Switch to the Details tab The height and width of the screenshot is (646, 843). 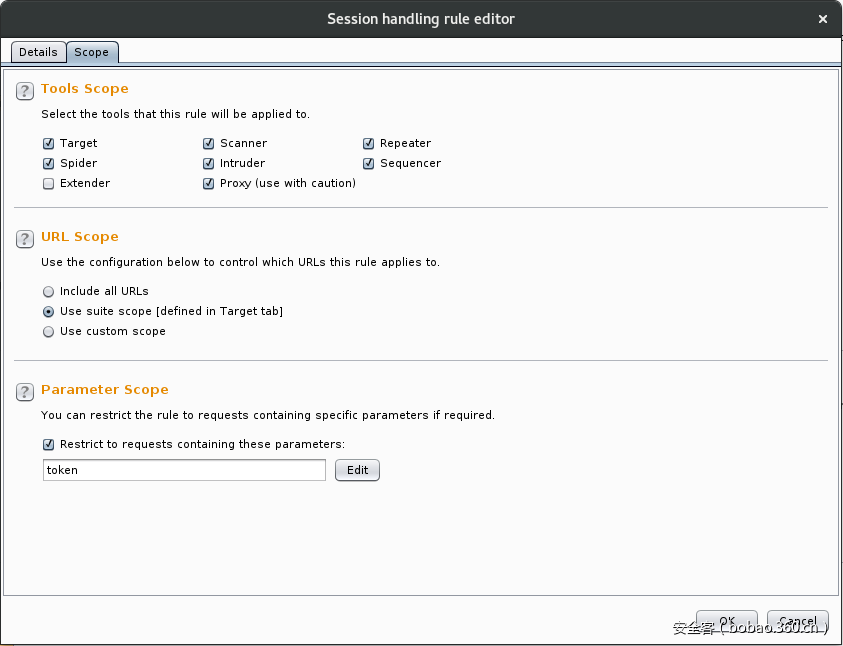click(38, 52)
